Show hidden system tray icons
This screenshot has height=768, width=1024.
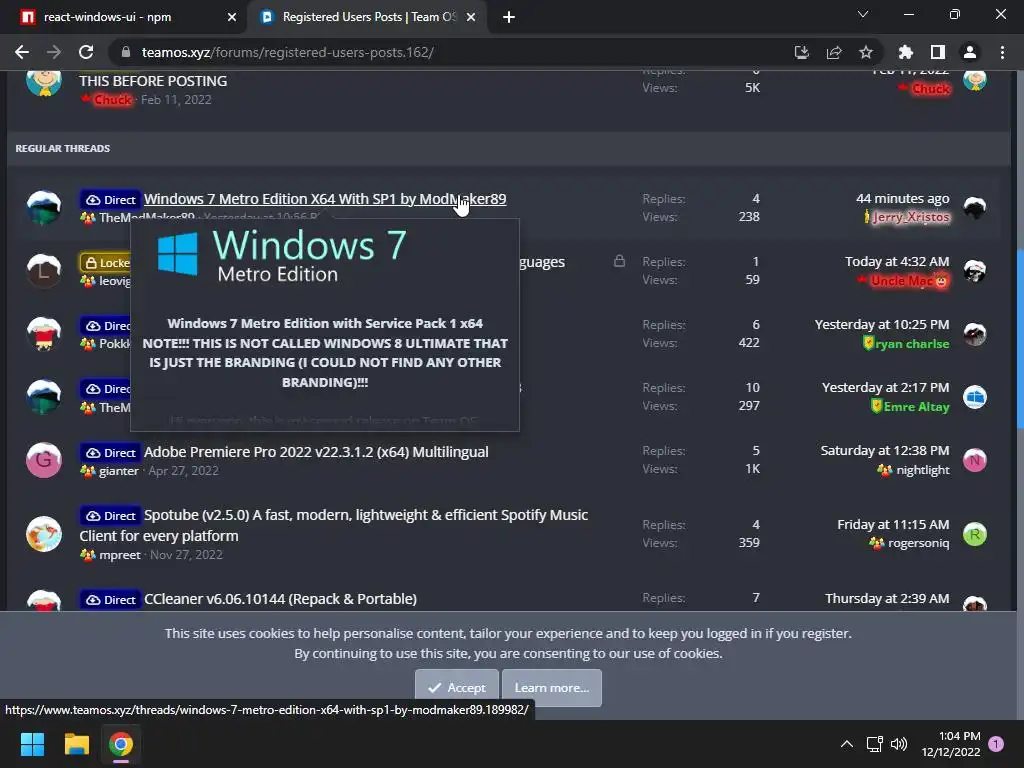pyautogui.click(x=846, y=744)
